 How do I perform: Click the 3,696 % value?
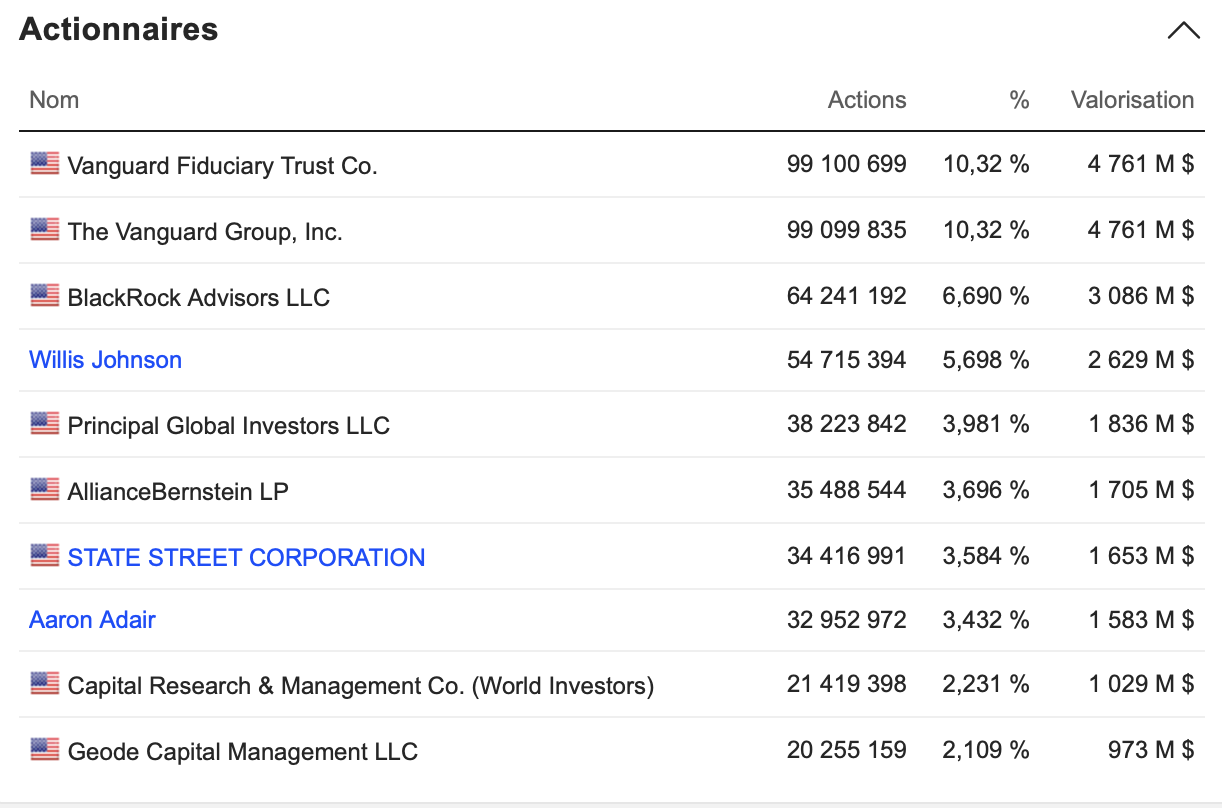point(986,490)
